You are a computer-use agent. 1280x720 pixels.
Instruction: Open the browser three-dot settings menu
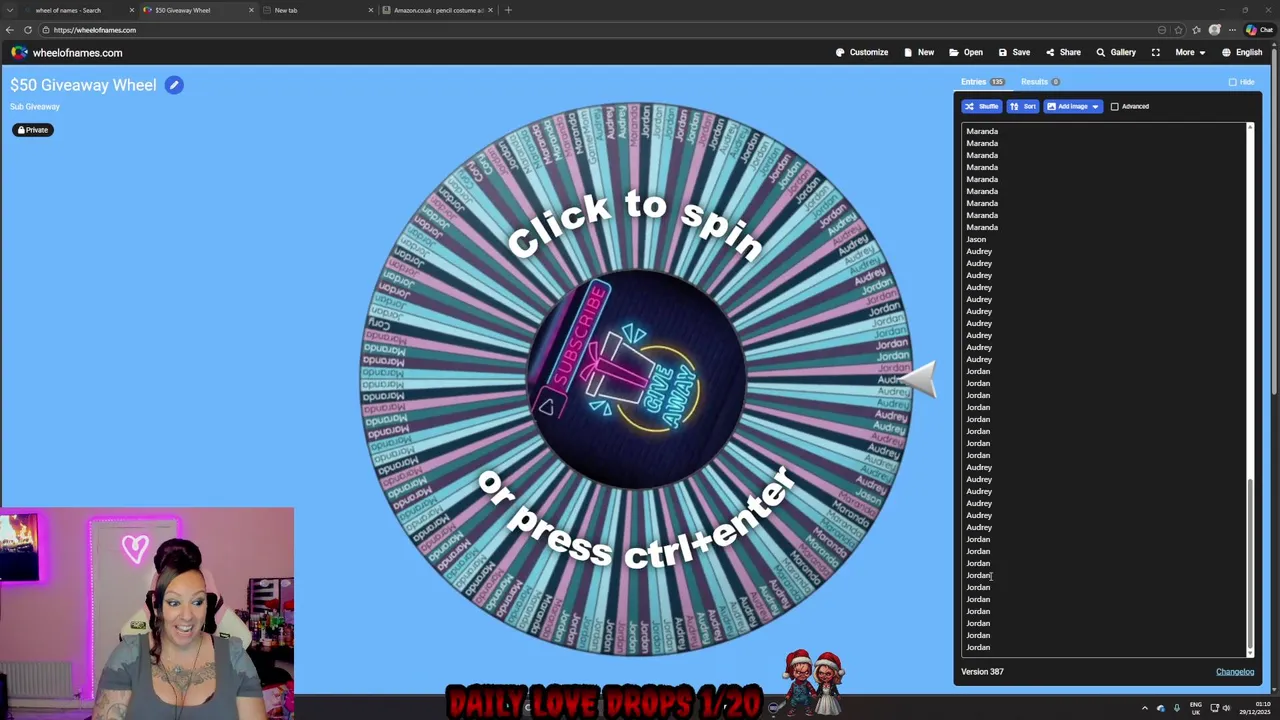[1232, 30]
